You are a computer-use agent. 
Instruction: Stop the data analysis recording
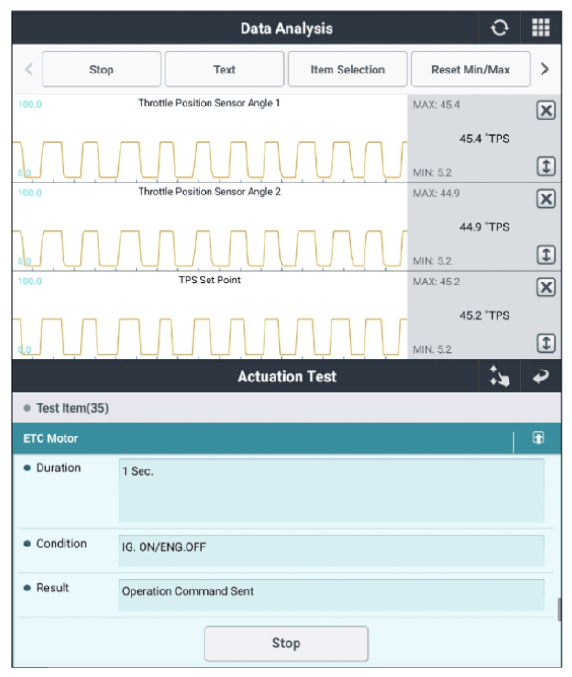click(x=101, y=70)
